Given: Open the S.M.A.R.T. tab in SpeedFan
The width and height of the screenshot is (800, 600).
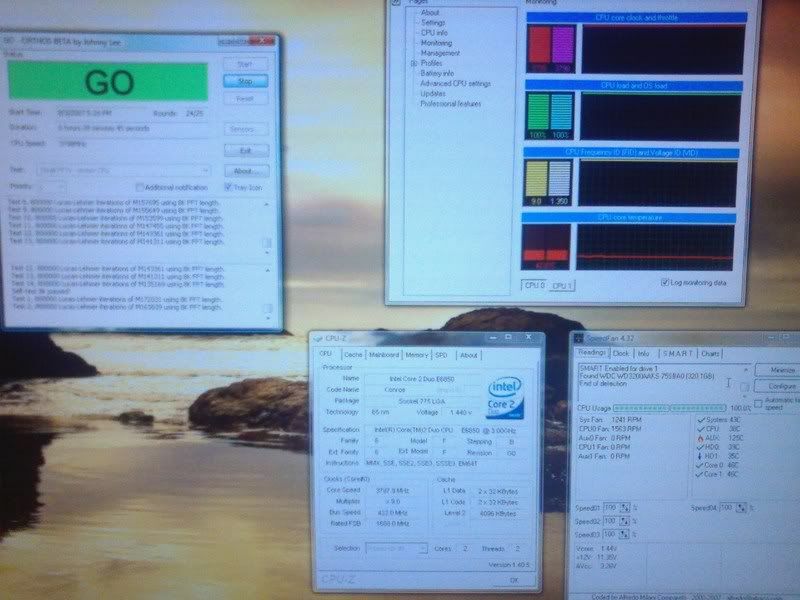Looking at the screenshot, I should (678, 353).
